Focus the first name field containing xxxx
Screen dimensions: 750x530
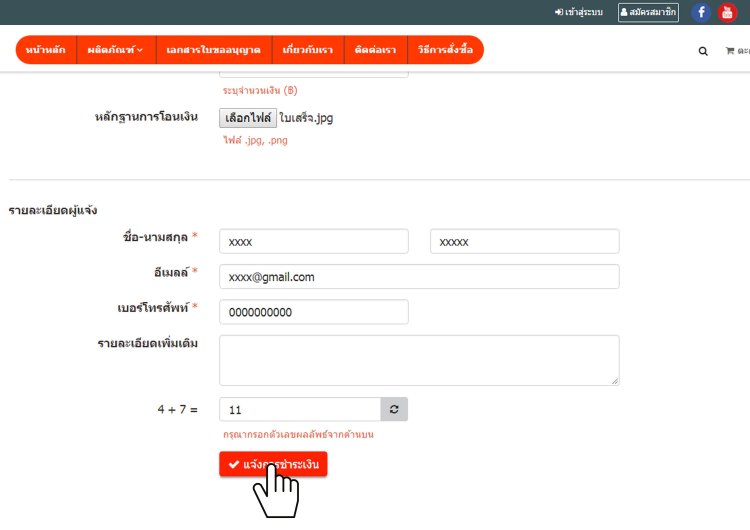pyautogui.click(x=313, y=242)
